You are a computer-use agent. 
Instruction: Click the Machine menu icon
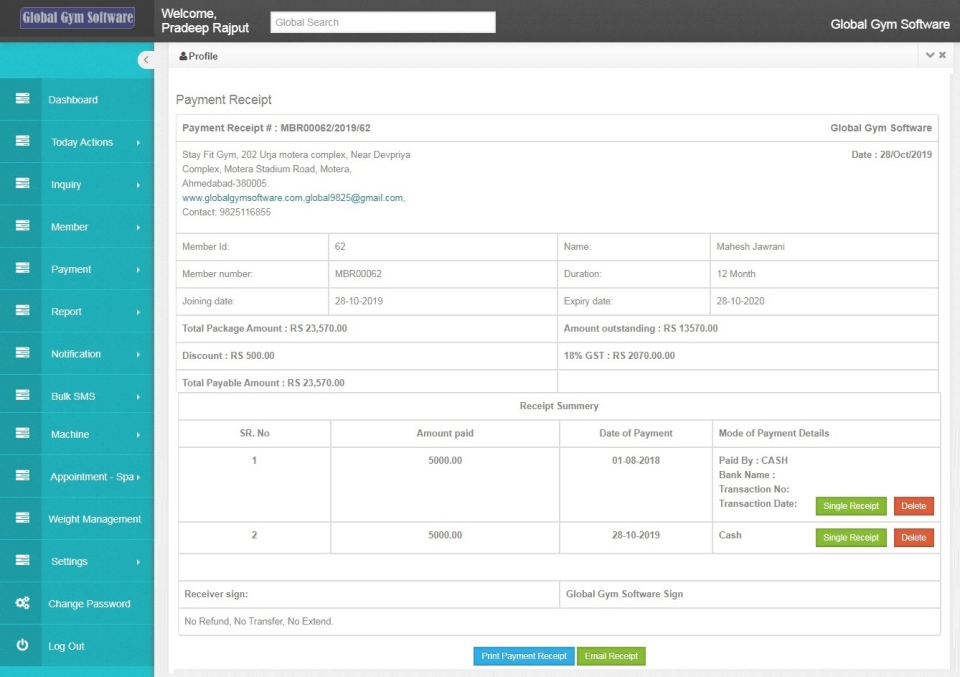pyautogui.click(x=22, y=434)
